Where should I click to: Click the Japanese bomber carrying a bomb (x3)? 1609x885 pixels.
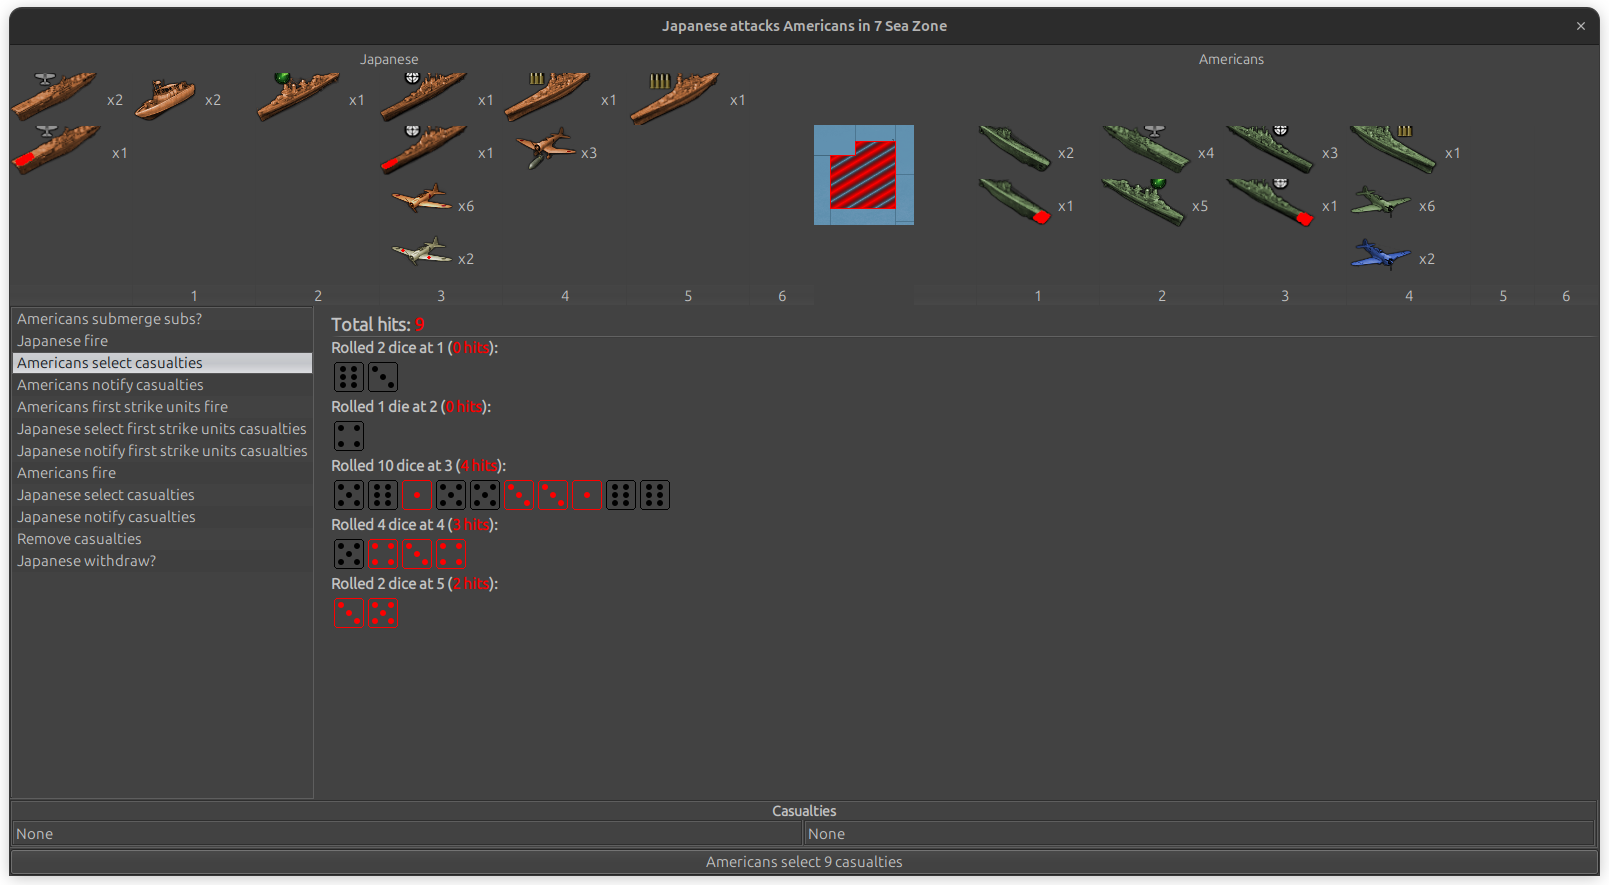click(545, 148)
